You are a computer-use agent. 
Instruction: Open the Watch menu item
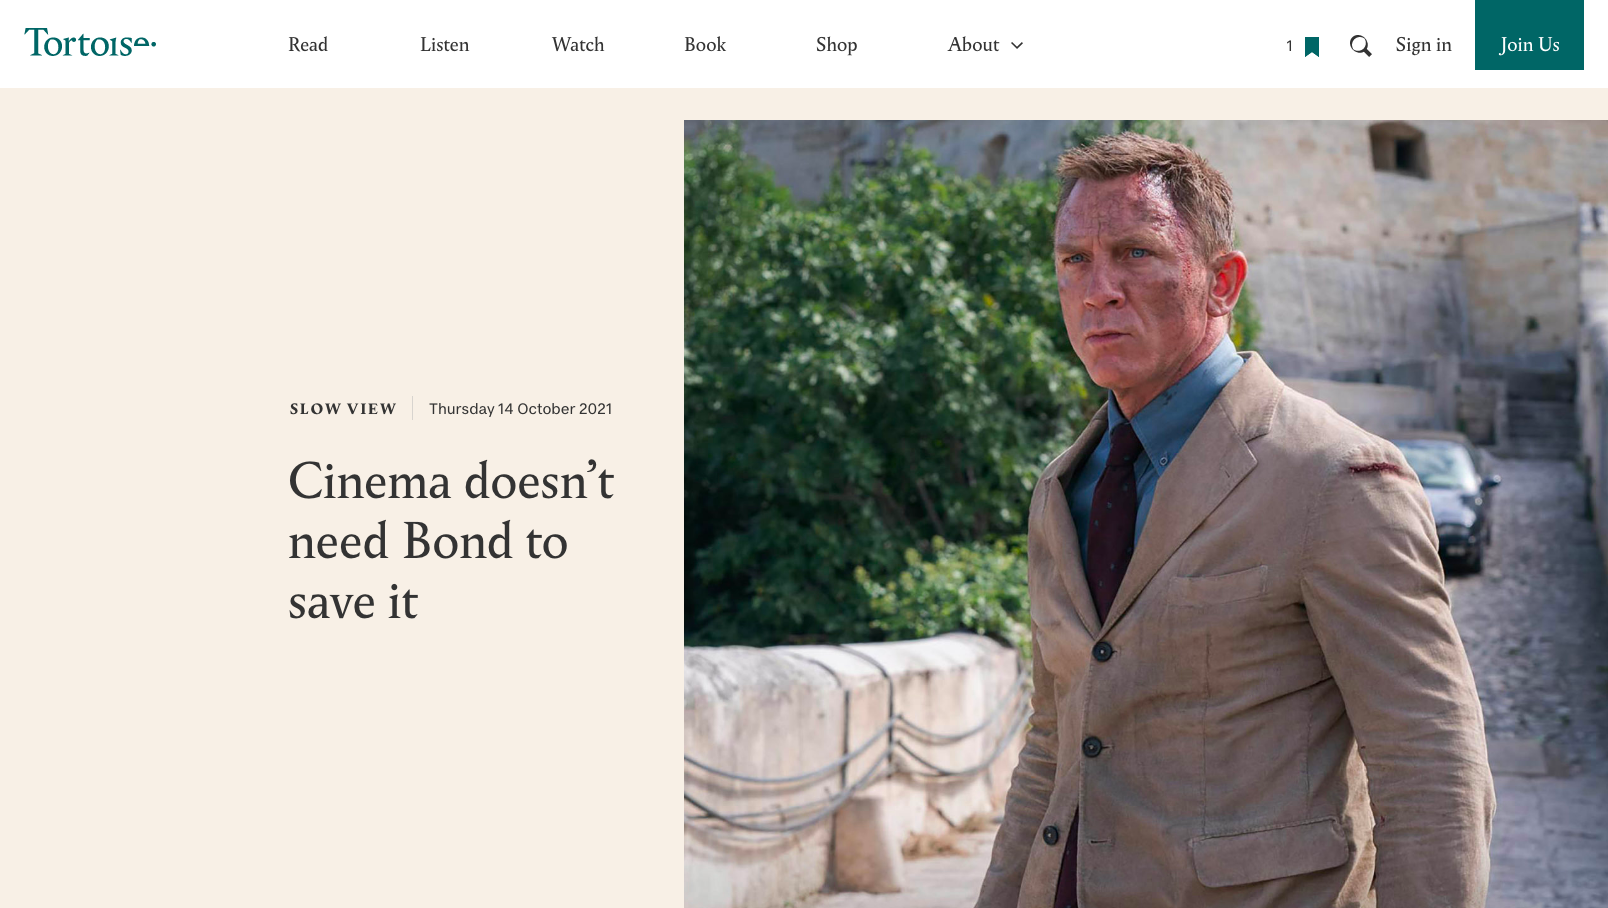(578, 45)
